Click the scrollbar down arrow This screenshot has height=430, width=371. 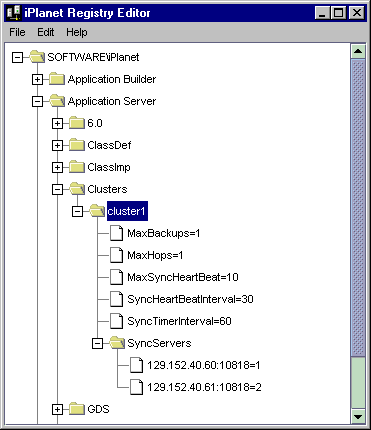358,416
